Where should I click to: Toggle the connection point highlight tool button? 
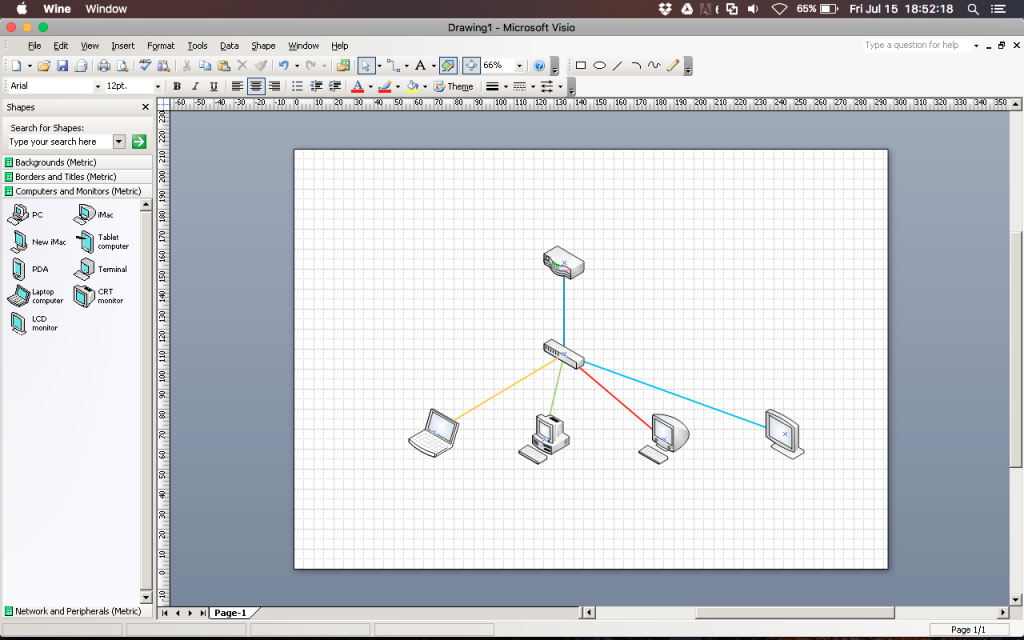448,65
